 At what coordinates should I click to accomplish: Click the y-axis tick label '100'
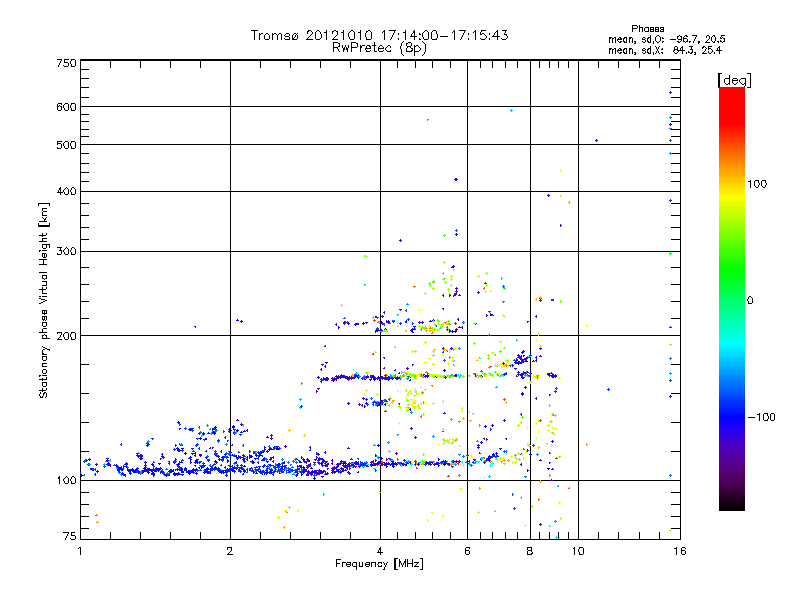(x=66, y=480)
